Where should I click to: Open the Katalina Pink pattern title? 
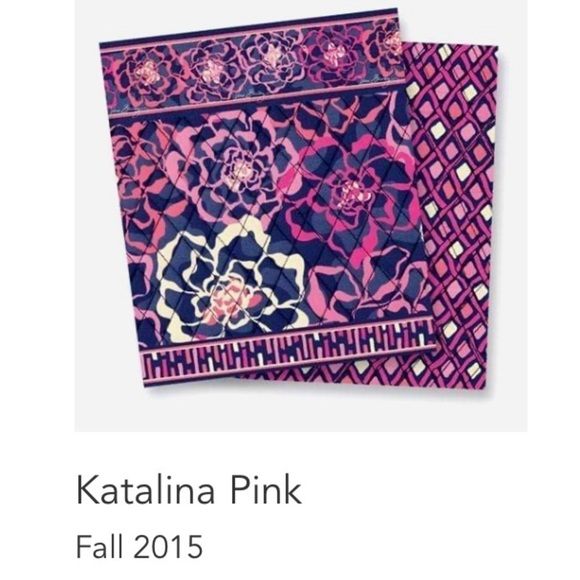pyautogui.click(x=189, y=490)
